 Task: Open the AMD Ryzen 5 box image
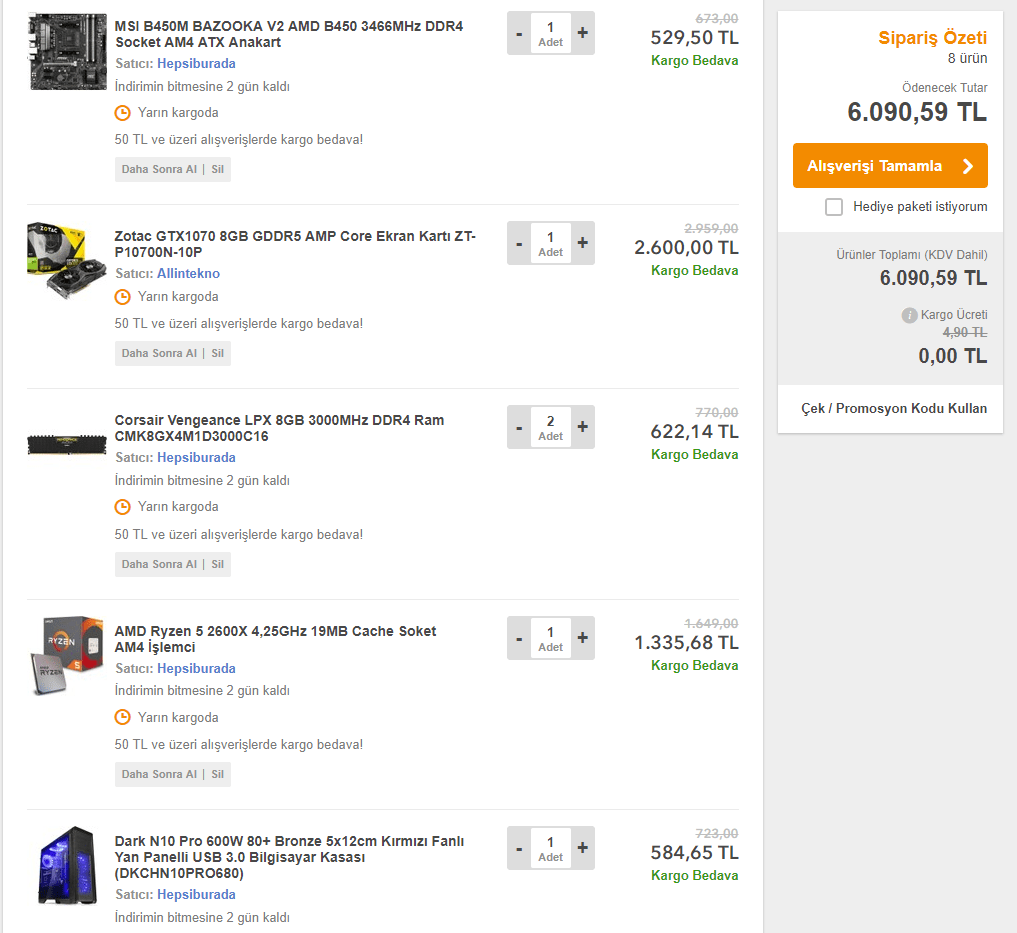[x=68, y=656]
